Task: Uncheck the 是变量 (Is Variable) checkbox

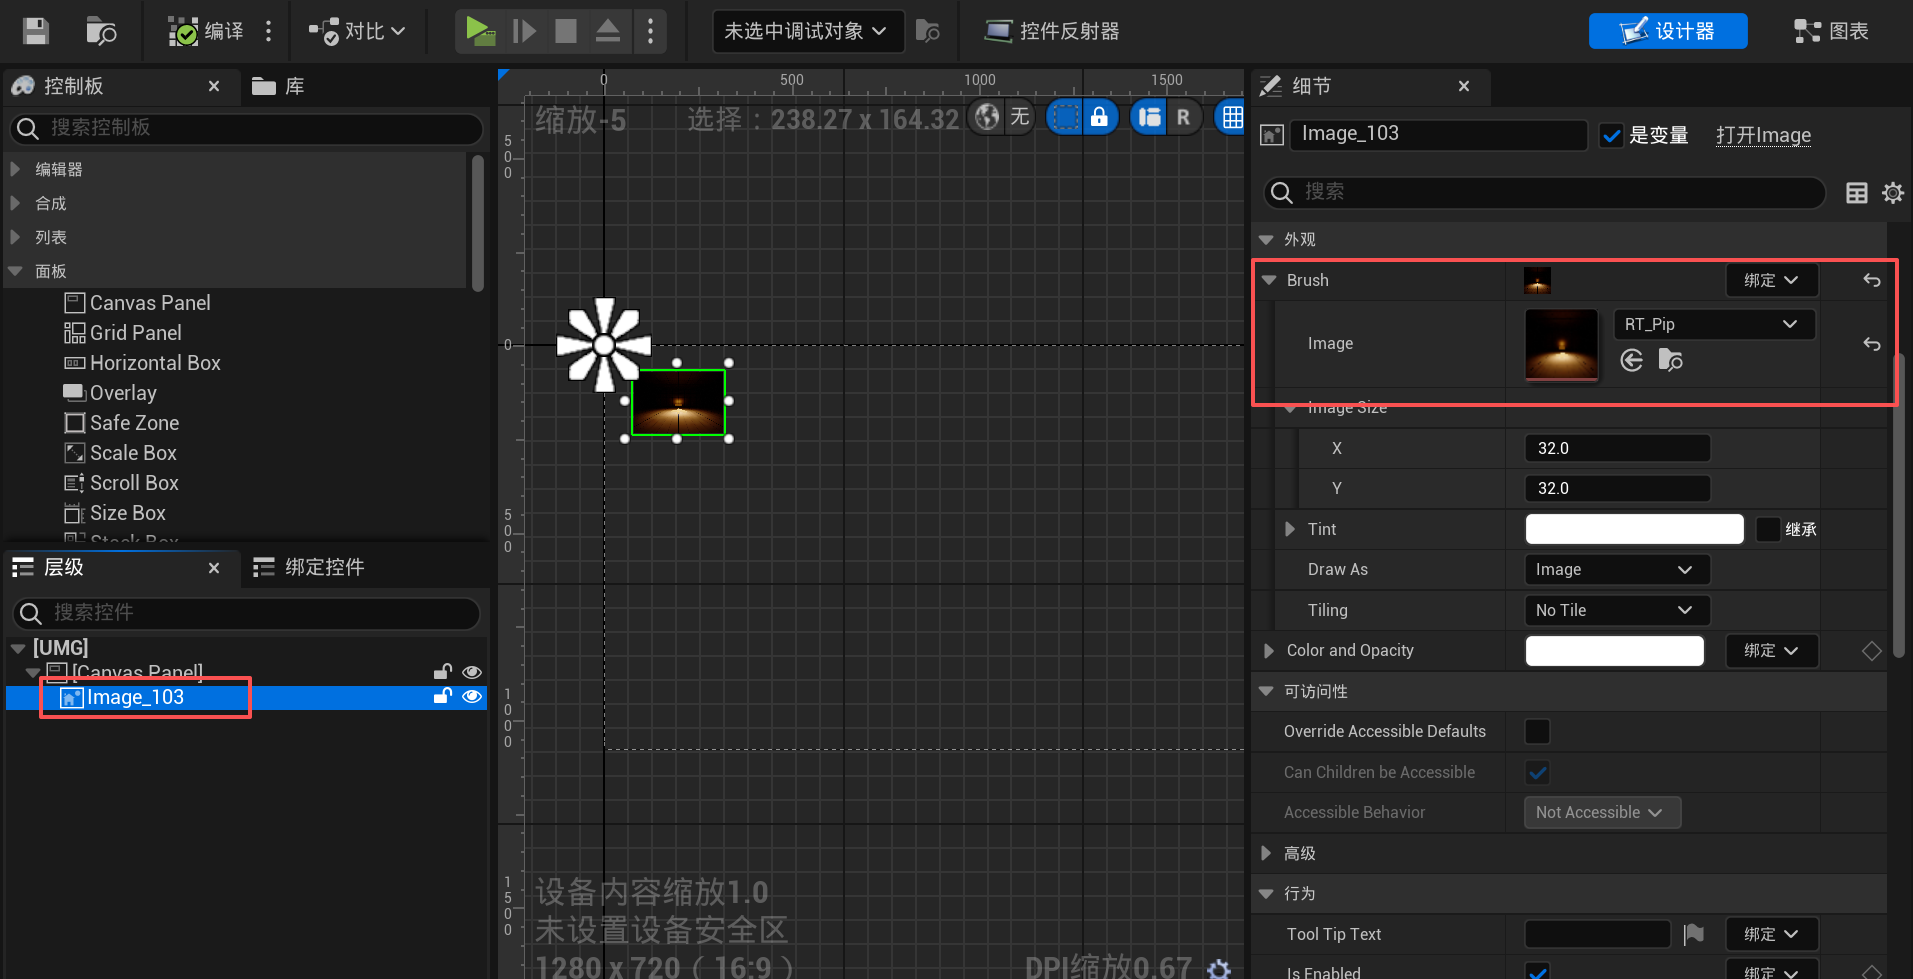Action: (x=1611, y=136)
